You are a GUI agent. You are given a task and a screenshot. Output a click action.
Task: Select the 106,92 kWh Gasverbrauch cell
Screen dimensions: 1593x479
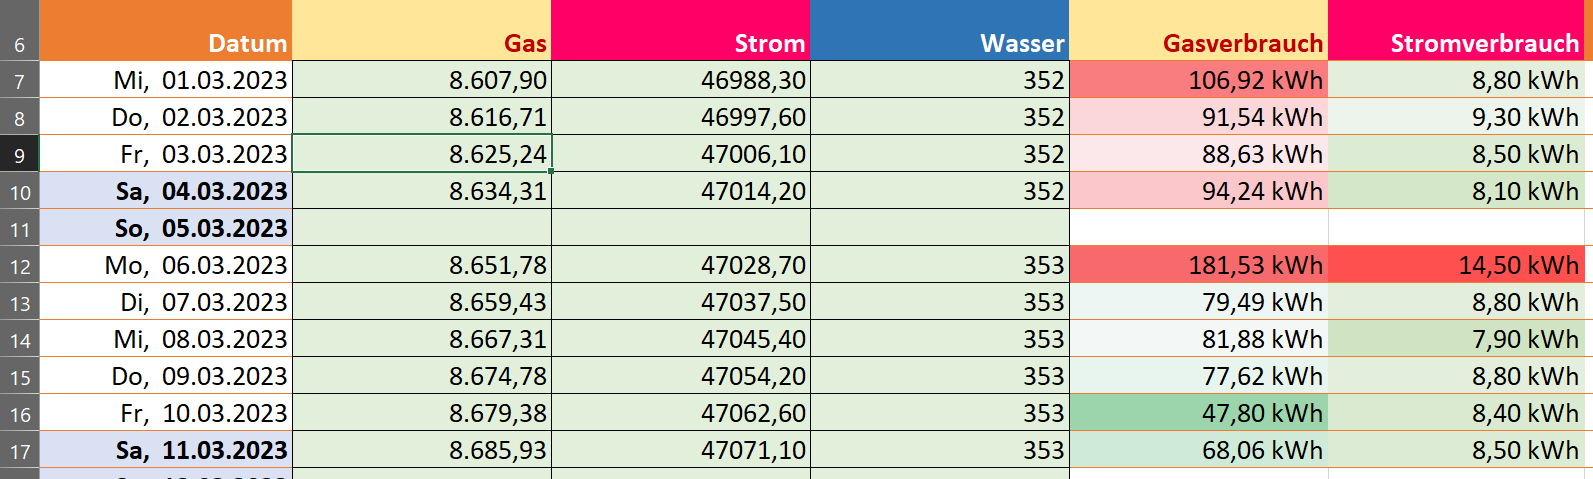(x=1198, y=80)
